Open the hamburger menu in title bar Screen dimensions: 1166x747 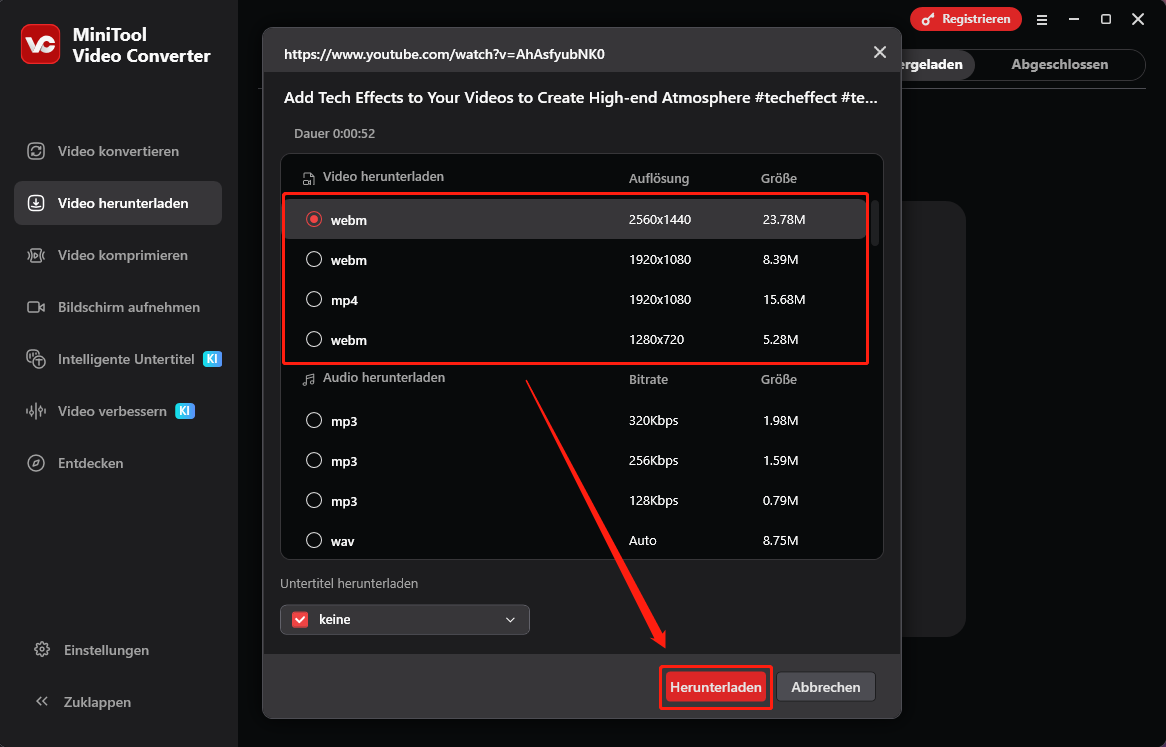(x=1042, y=20)
